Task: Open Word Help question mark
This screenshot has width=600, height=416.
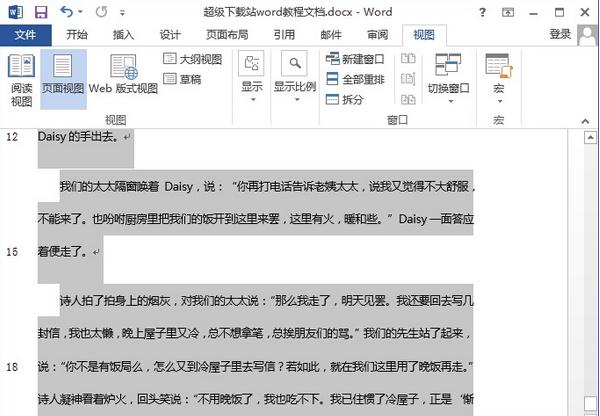Action: pyautogui.click(x=482, y=13)
